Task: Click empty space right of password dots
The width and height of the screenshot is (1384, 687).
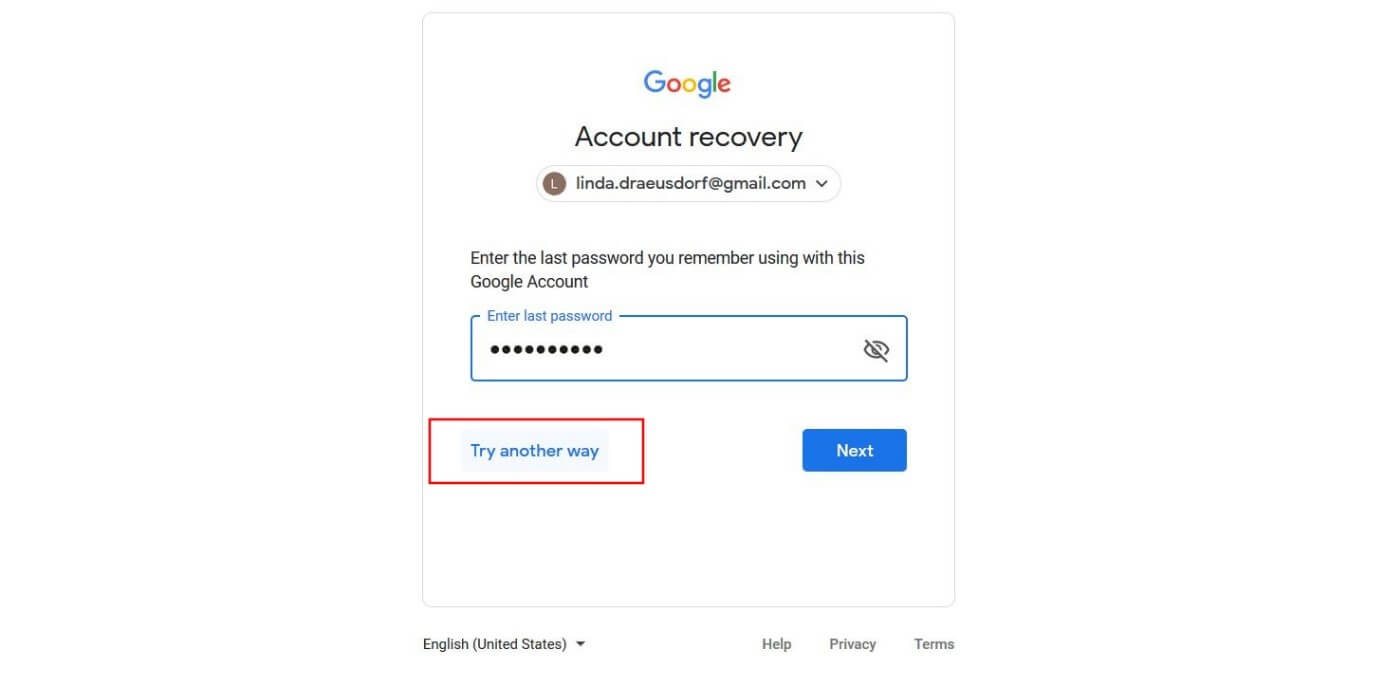Action: pyautogui.click(x=730, y=349)
